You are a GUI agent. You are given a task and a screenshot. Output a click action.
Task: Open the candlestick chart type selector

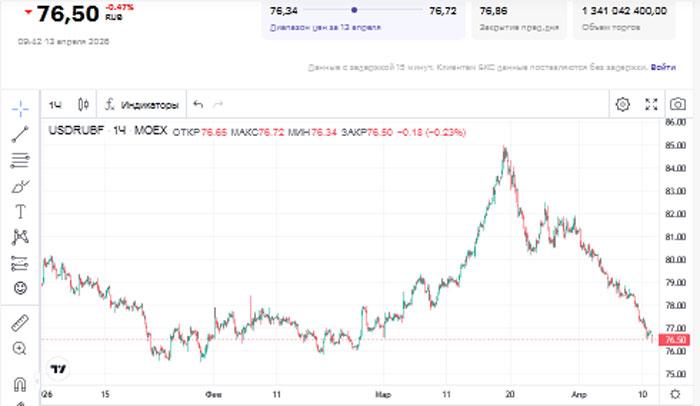pyautogui.click(x=83, y=104)
